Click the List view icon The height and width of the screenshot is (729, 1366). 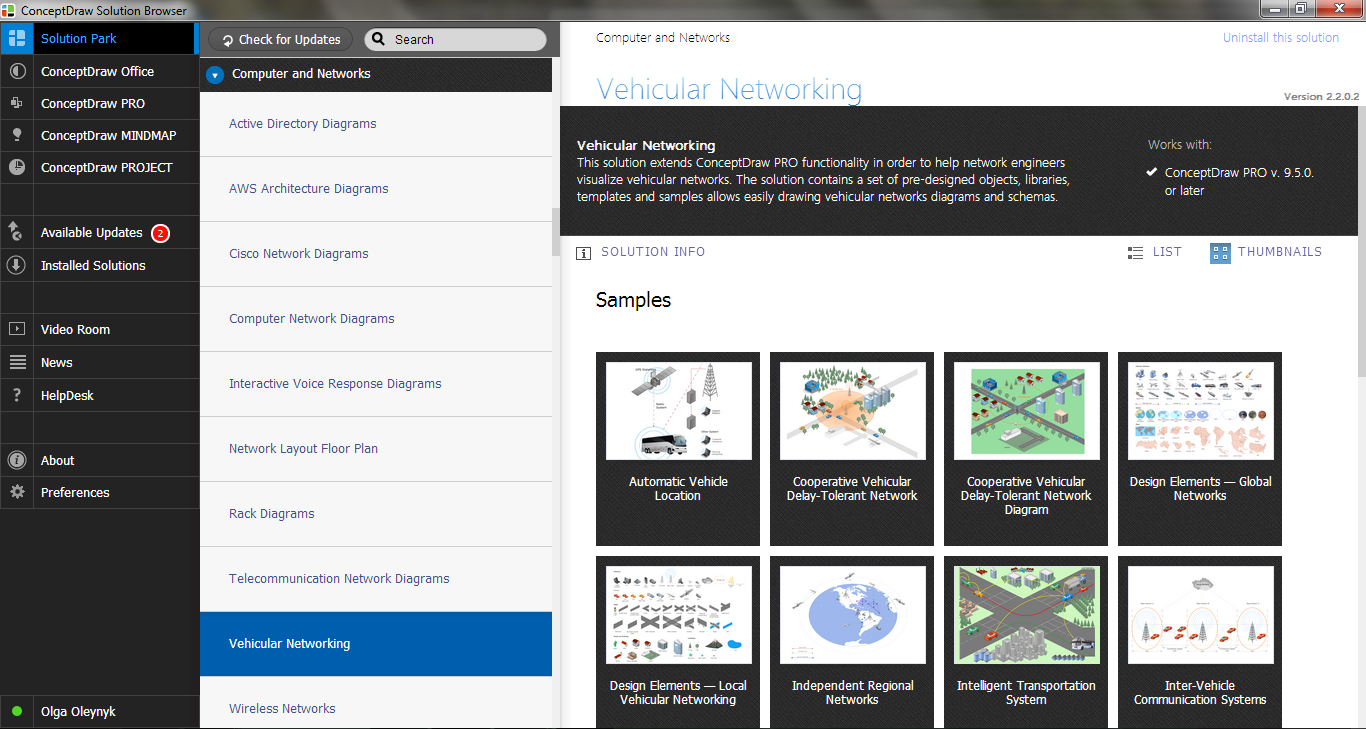1135,253
